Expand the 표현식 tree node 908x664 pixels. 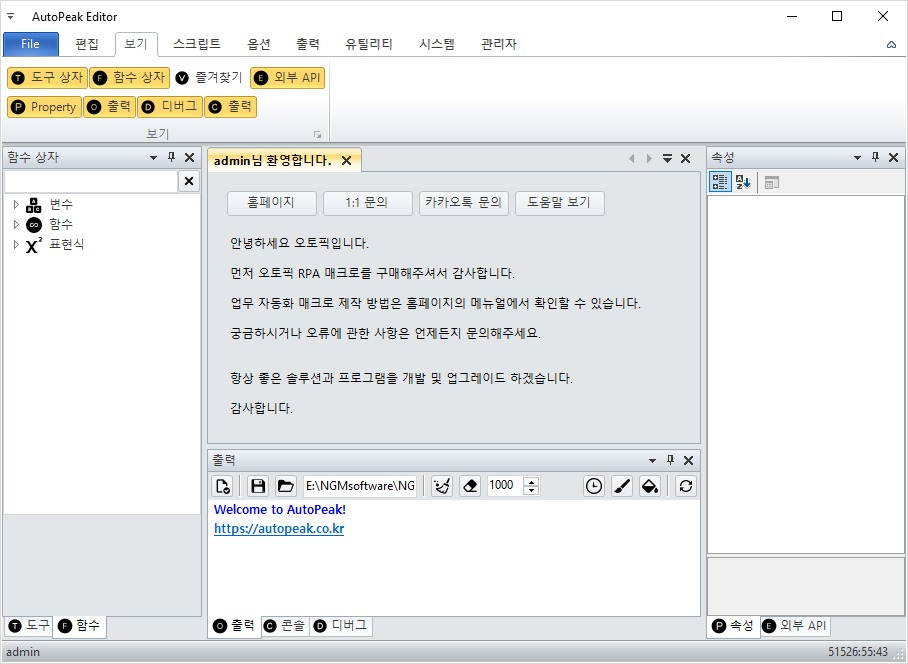click(x=16, y=244)
